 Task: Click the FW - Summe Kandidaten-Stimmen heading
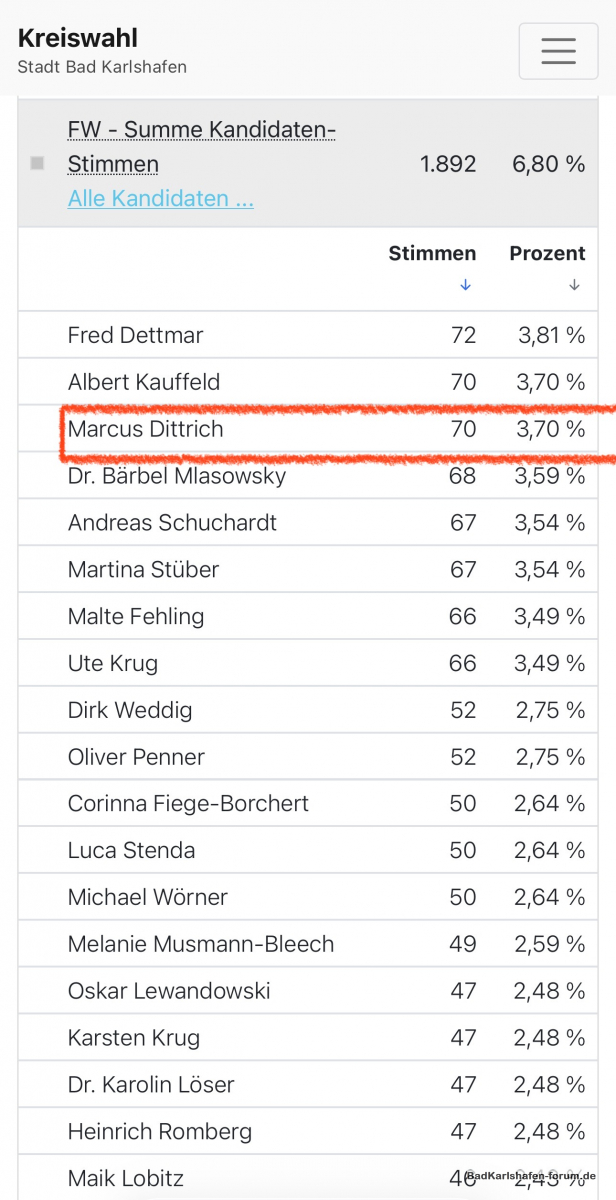click(x=201, y=146)
